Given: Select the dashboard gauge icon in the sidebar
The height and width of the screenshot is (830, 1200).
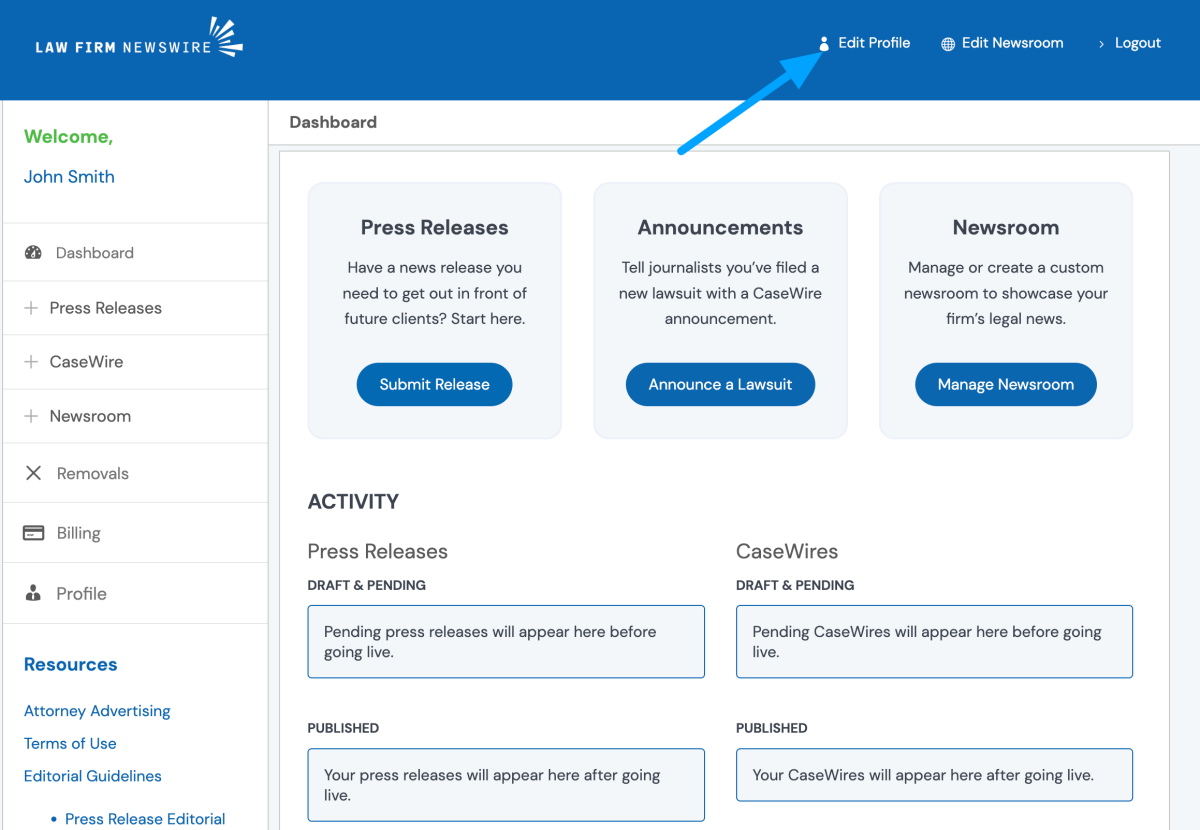Looking at the screenshot, I should (29, 252).
